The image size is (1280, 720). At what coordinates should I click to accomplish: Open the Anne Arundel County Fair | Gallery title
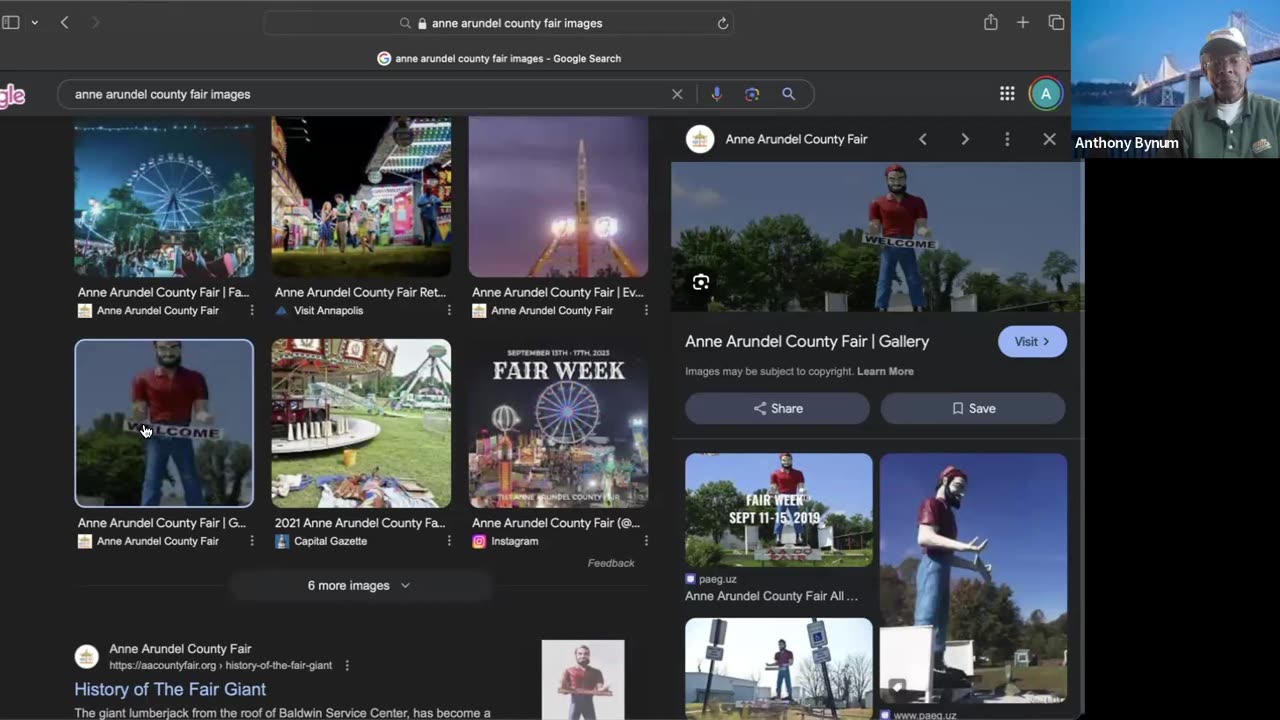pos(807,341)
